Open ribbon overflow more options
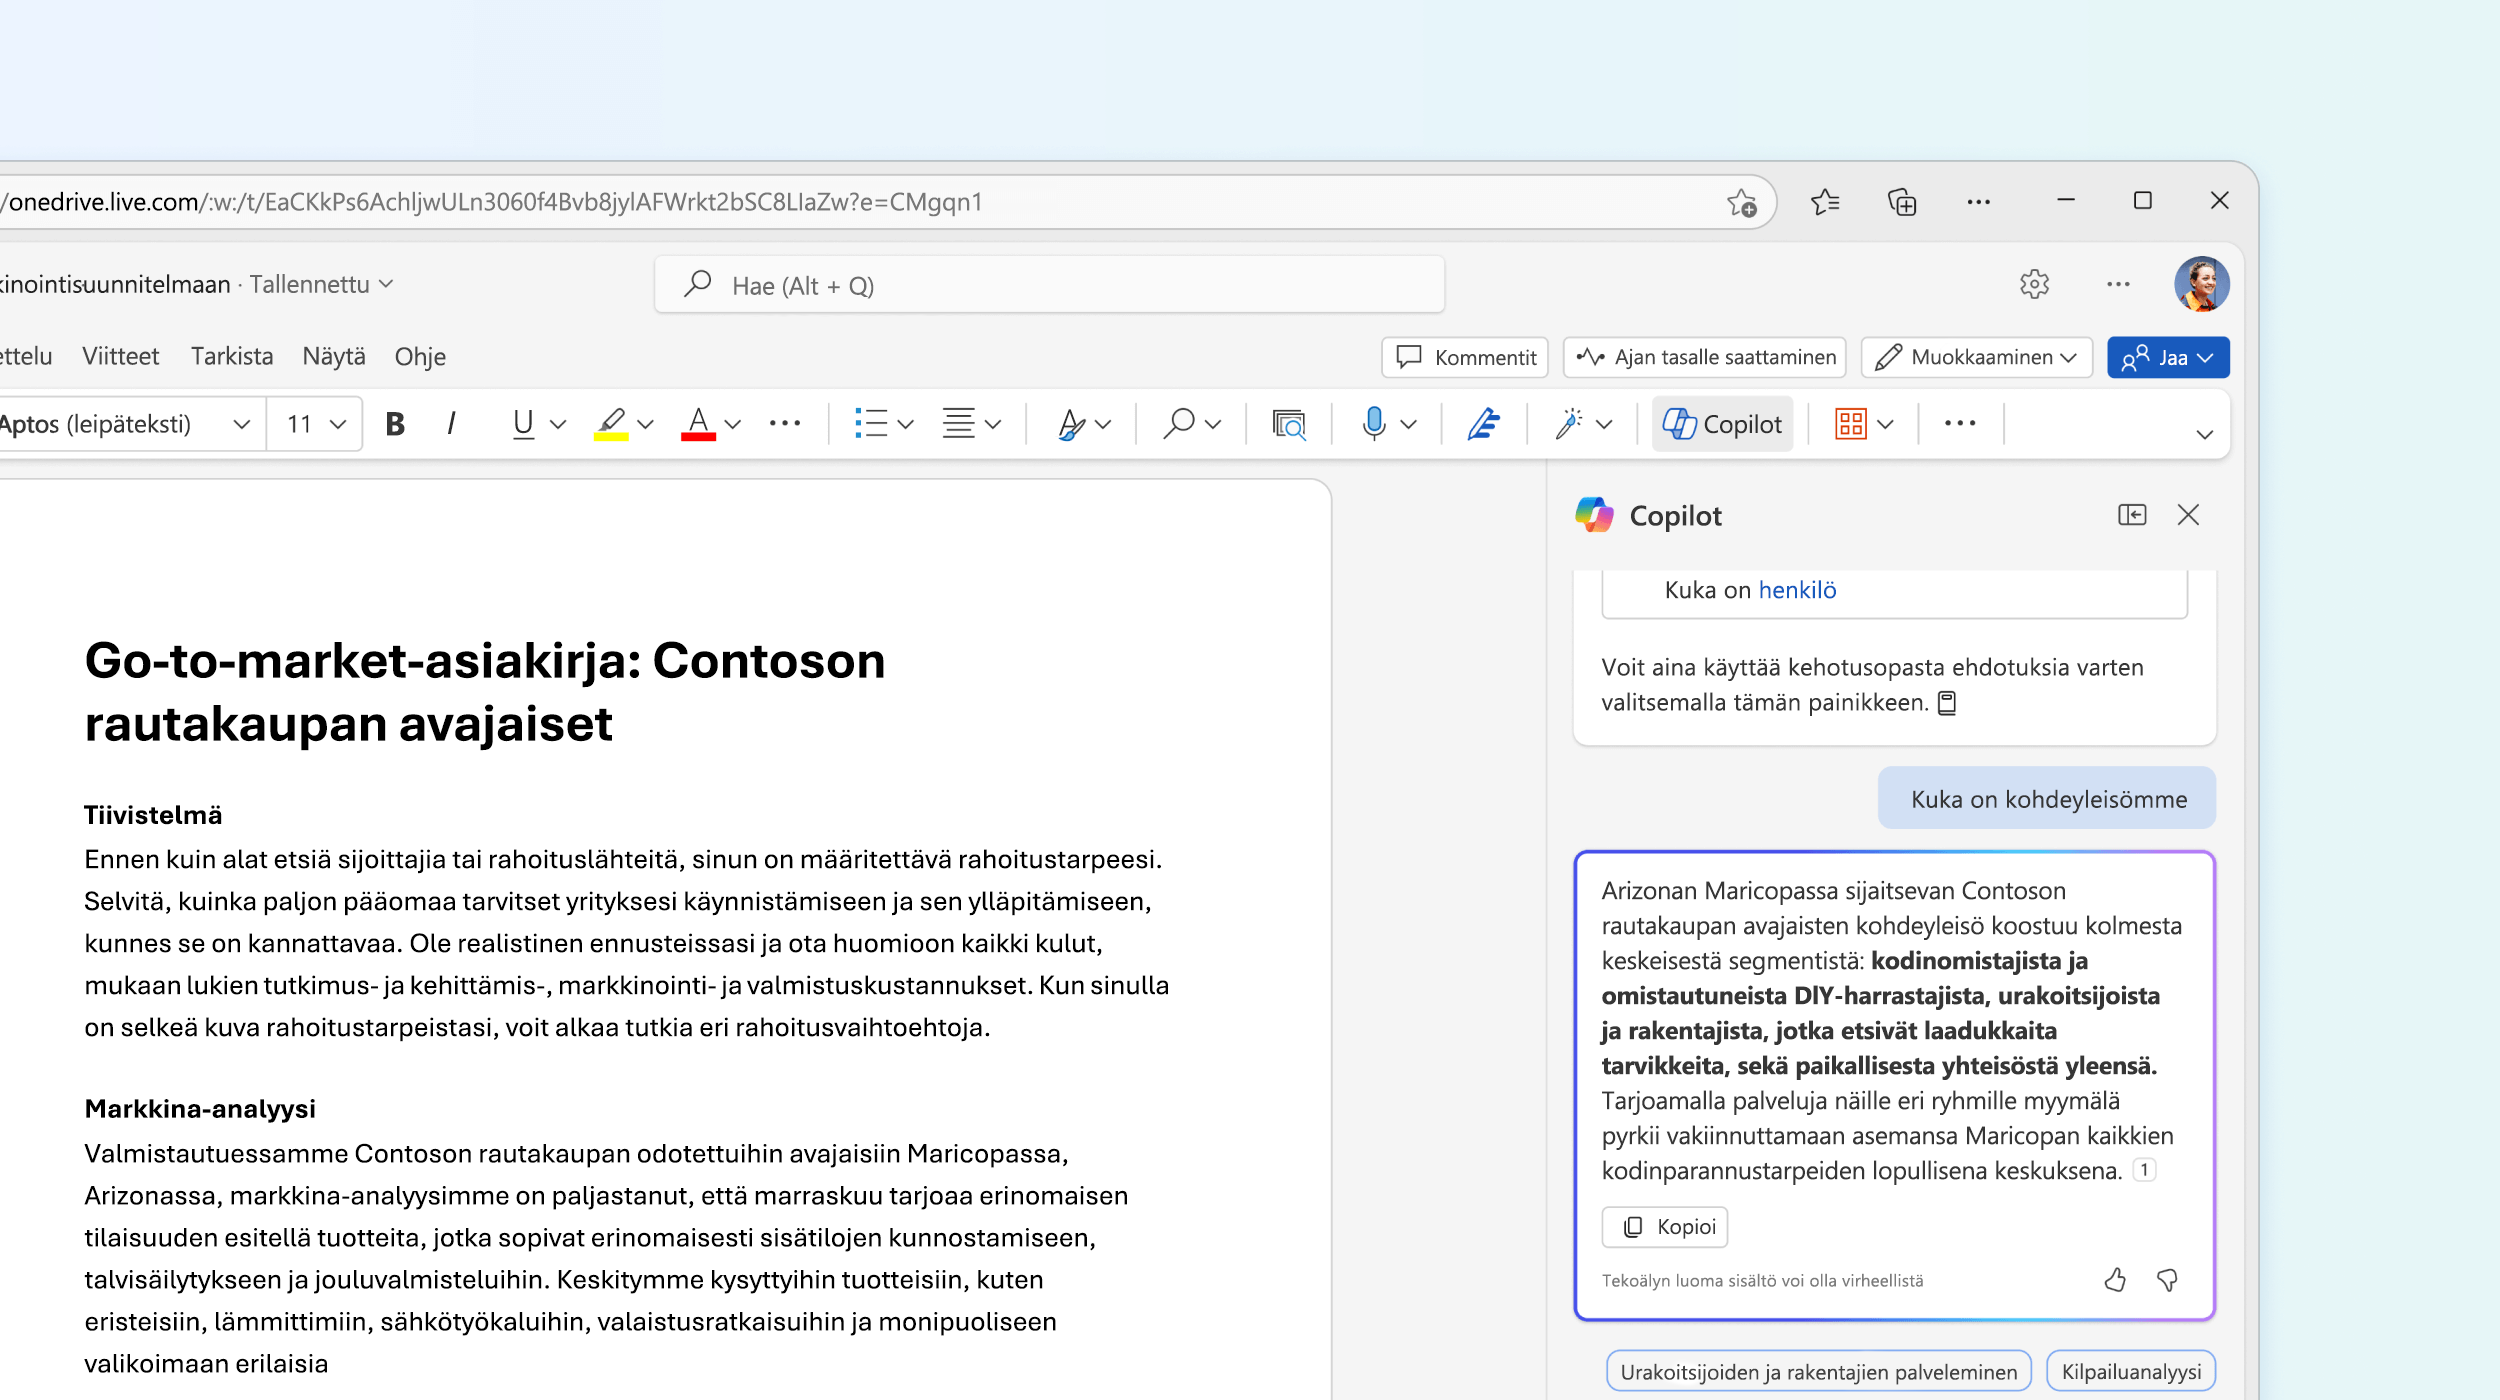 tap(1960, 424)
